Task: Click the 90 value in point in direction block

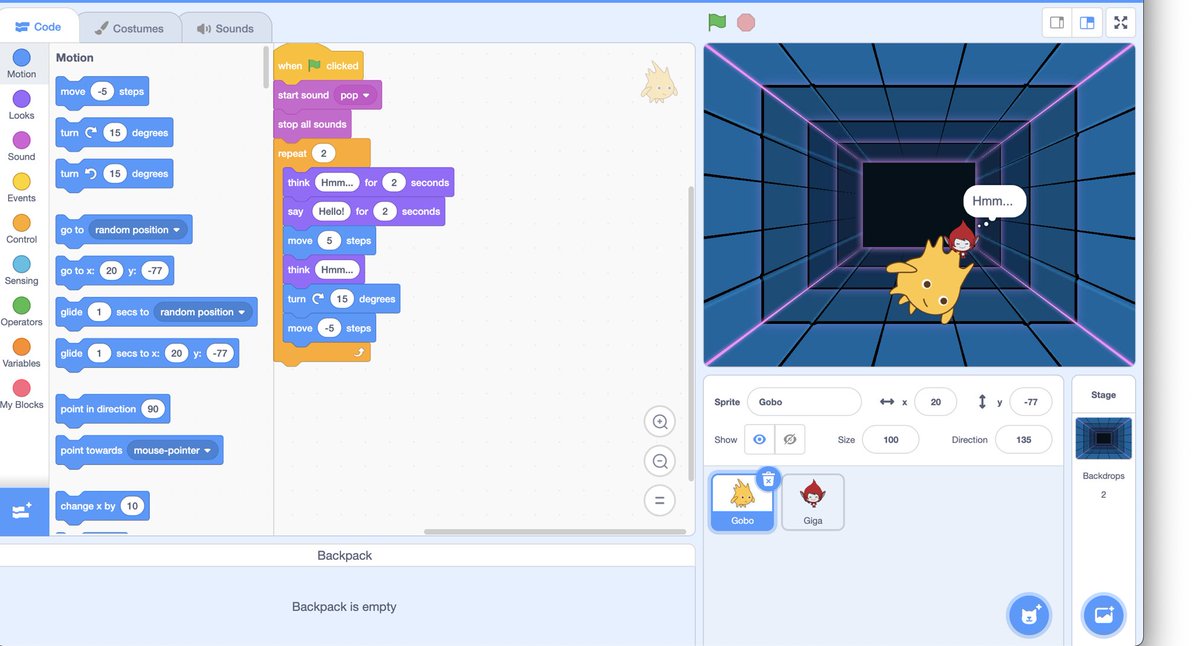Action: pyautogui.click(x=153, y=409)
